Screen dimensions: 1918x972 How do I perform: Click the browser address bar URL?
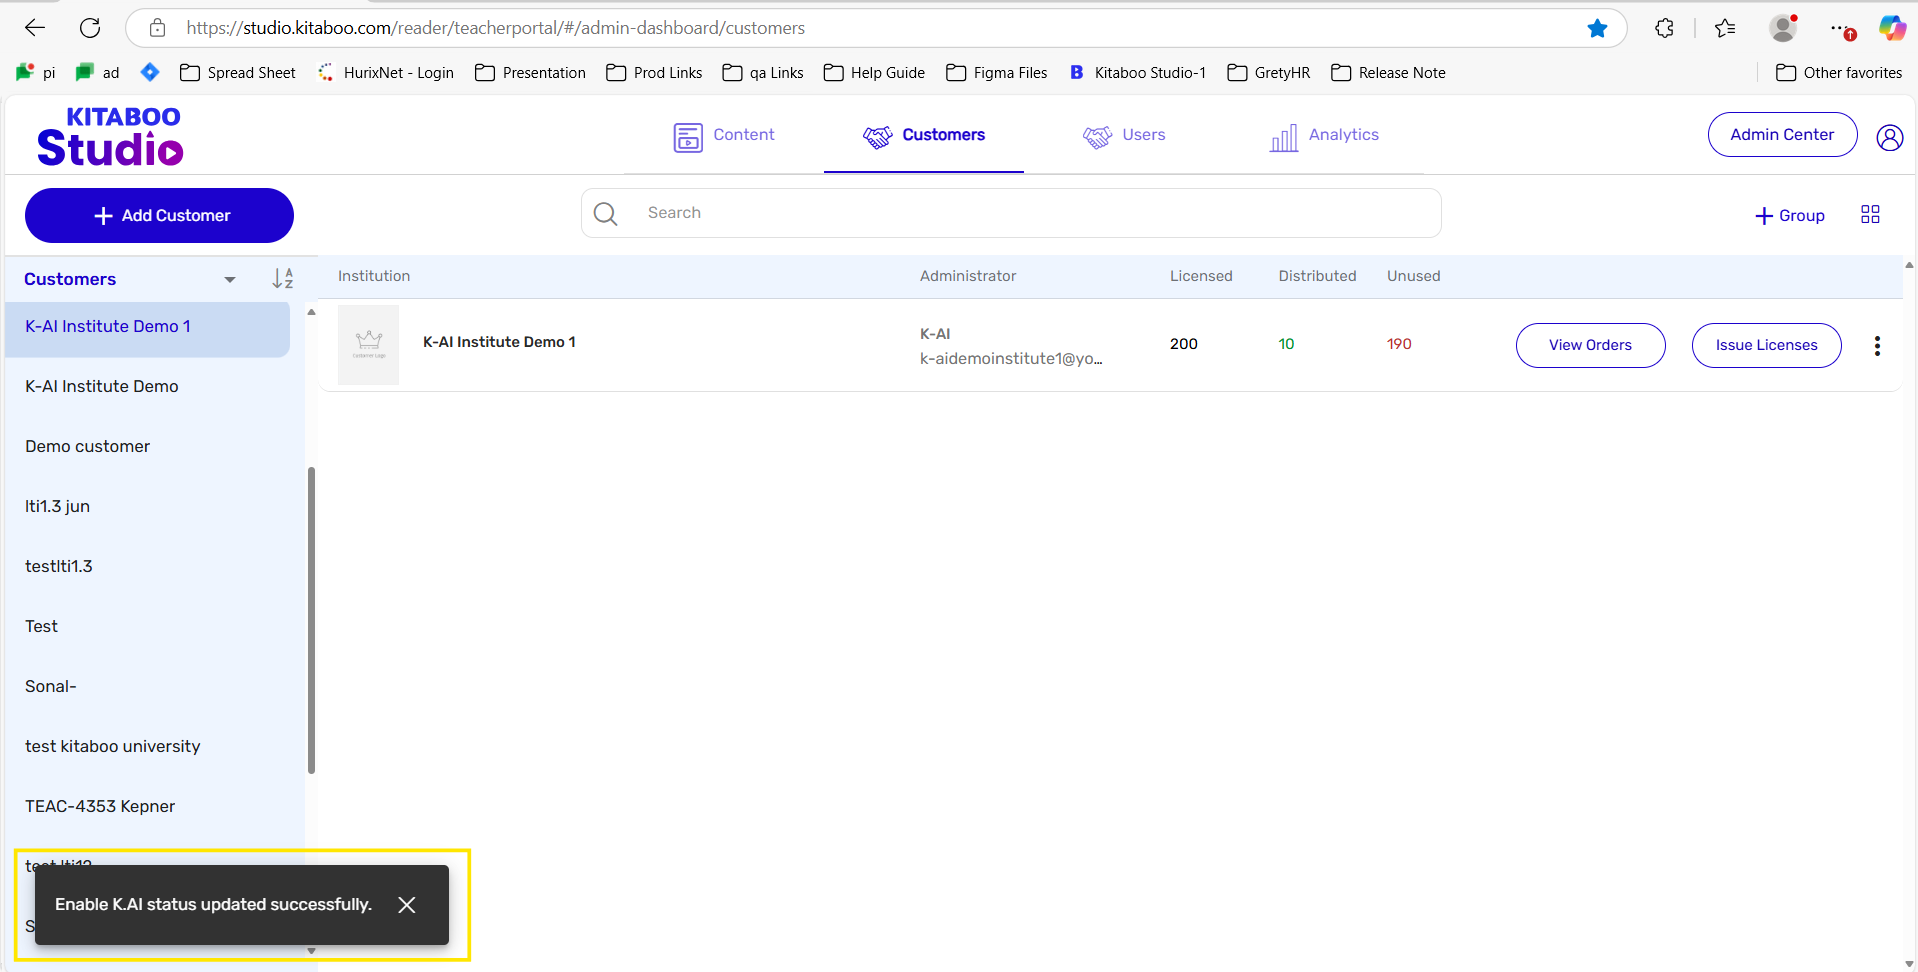coord(495,28)
